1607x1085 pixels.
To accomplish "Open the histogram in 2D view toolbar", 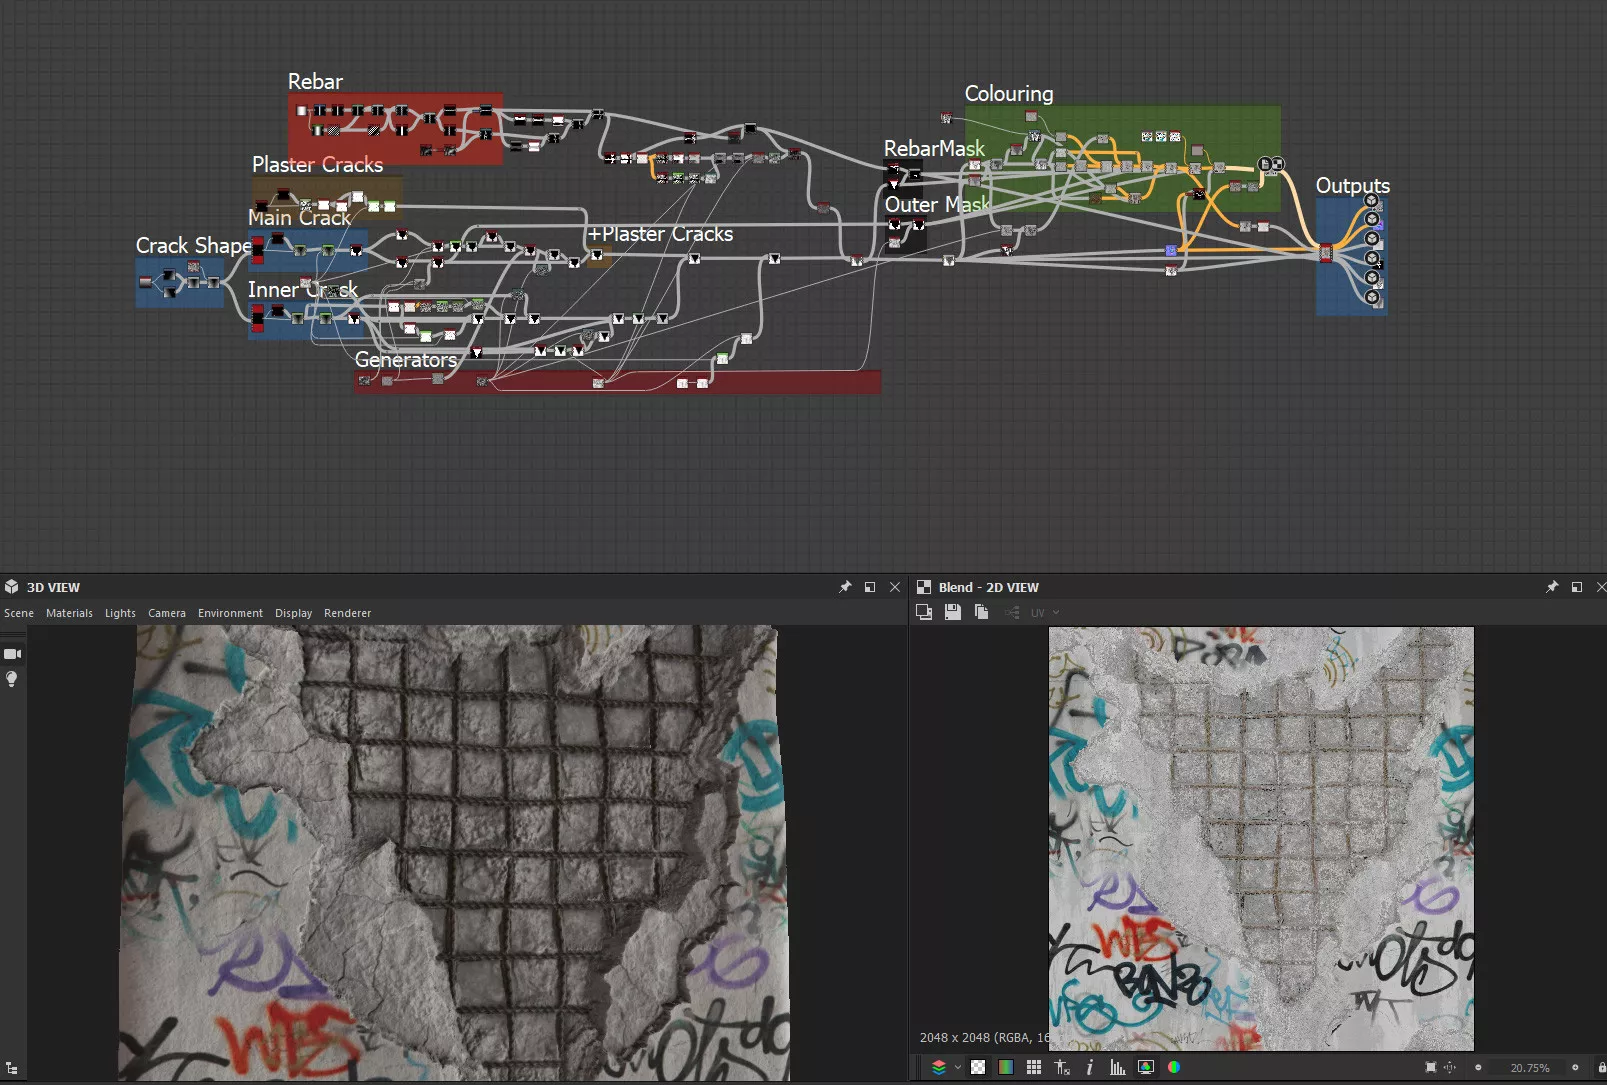I will (1118, 1067).
